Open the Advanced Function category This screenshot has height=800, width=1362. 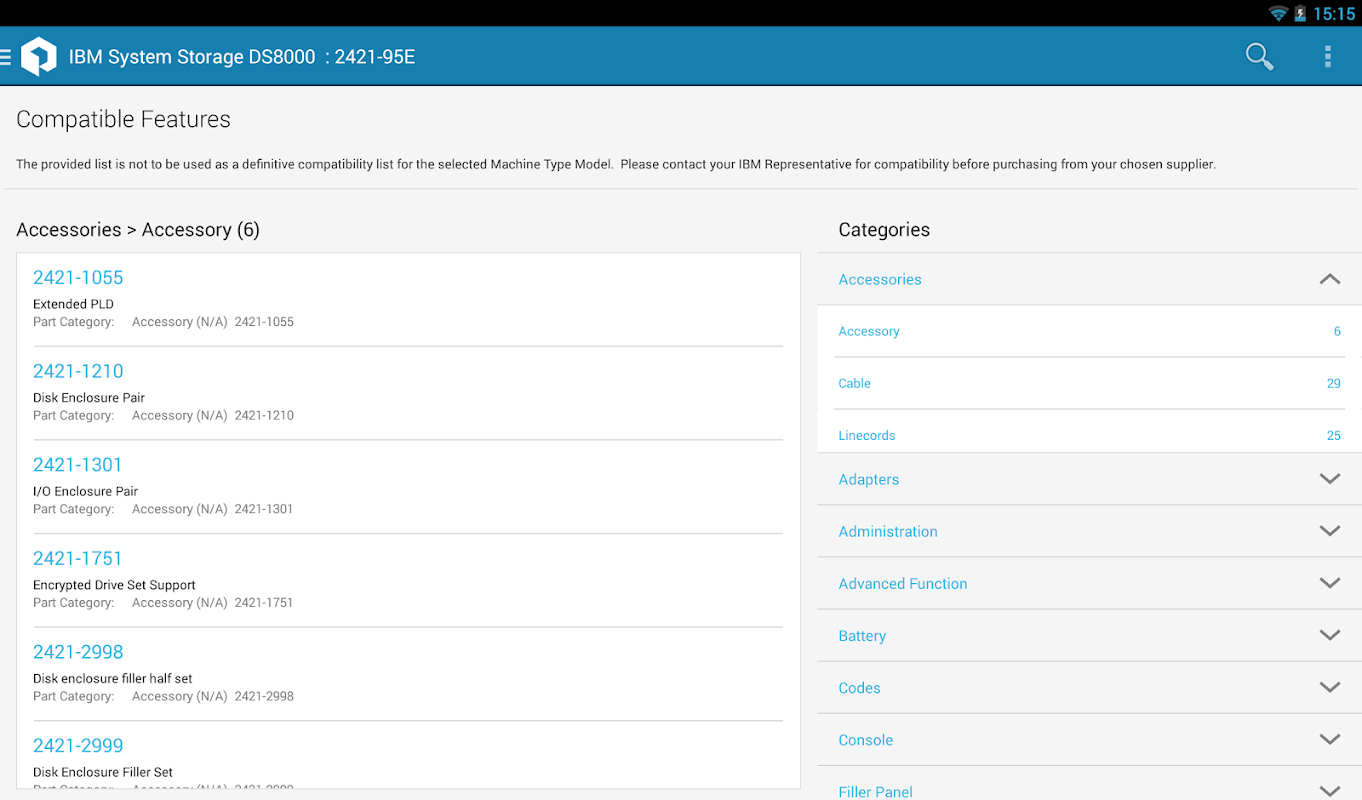click(1089, 583)
